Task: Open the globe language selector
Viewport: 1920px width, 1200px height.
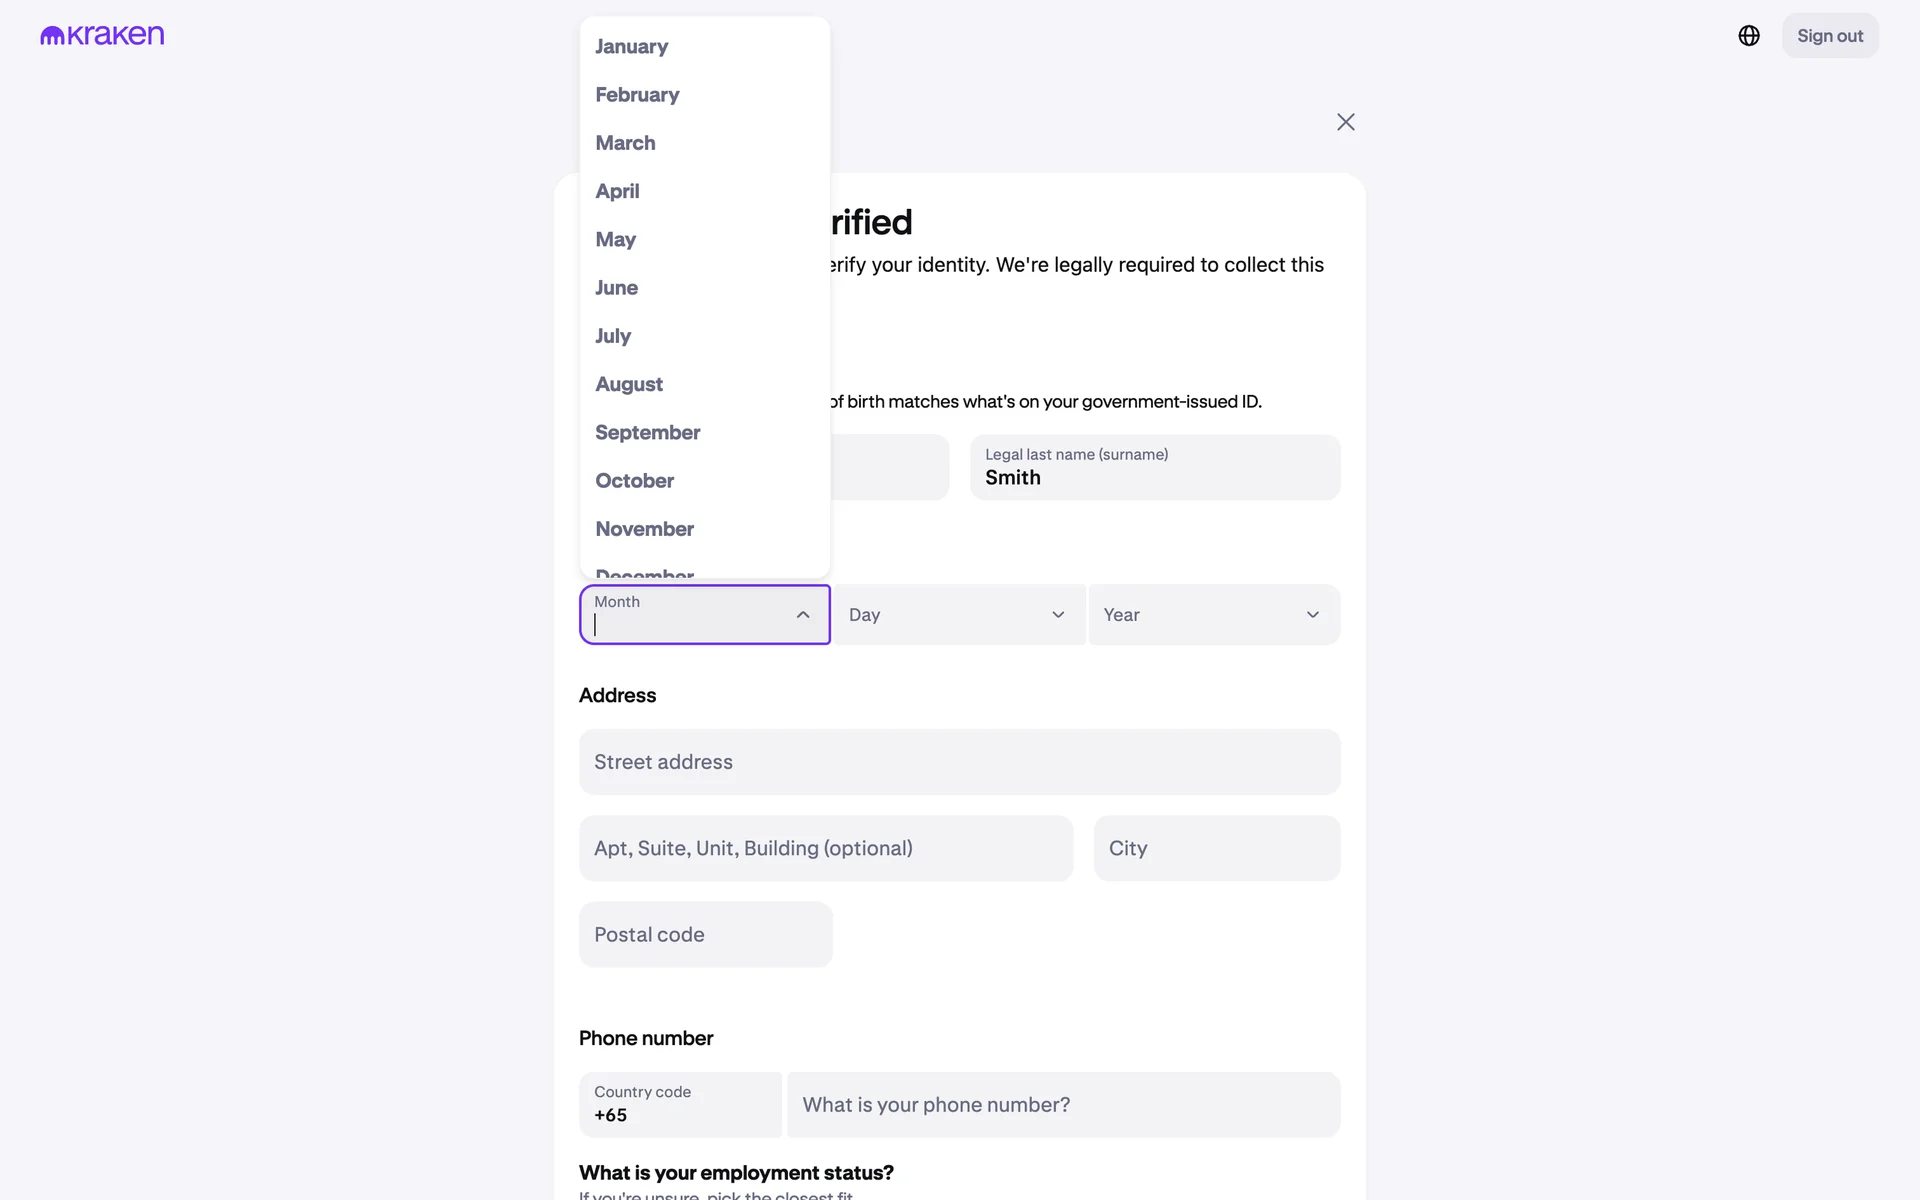Action: pyautogui.click(x=1748, y=36)
